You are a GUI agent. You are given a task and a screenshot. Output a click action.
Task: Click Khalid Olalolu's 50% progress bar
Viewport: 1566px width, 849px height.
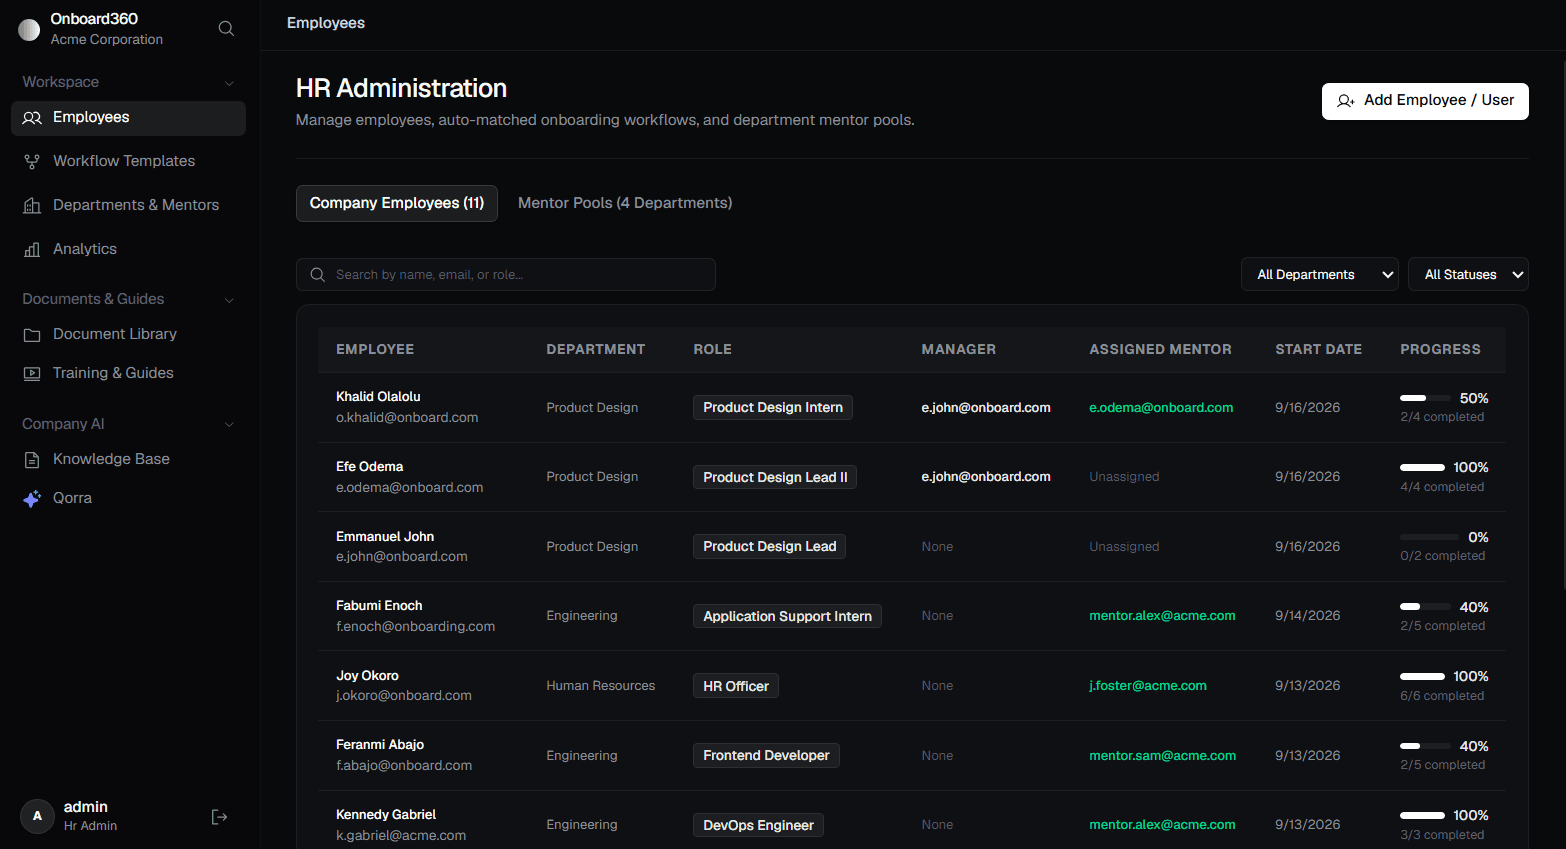[x=1425, y=398]
